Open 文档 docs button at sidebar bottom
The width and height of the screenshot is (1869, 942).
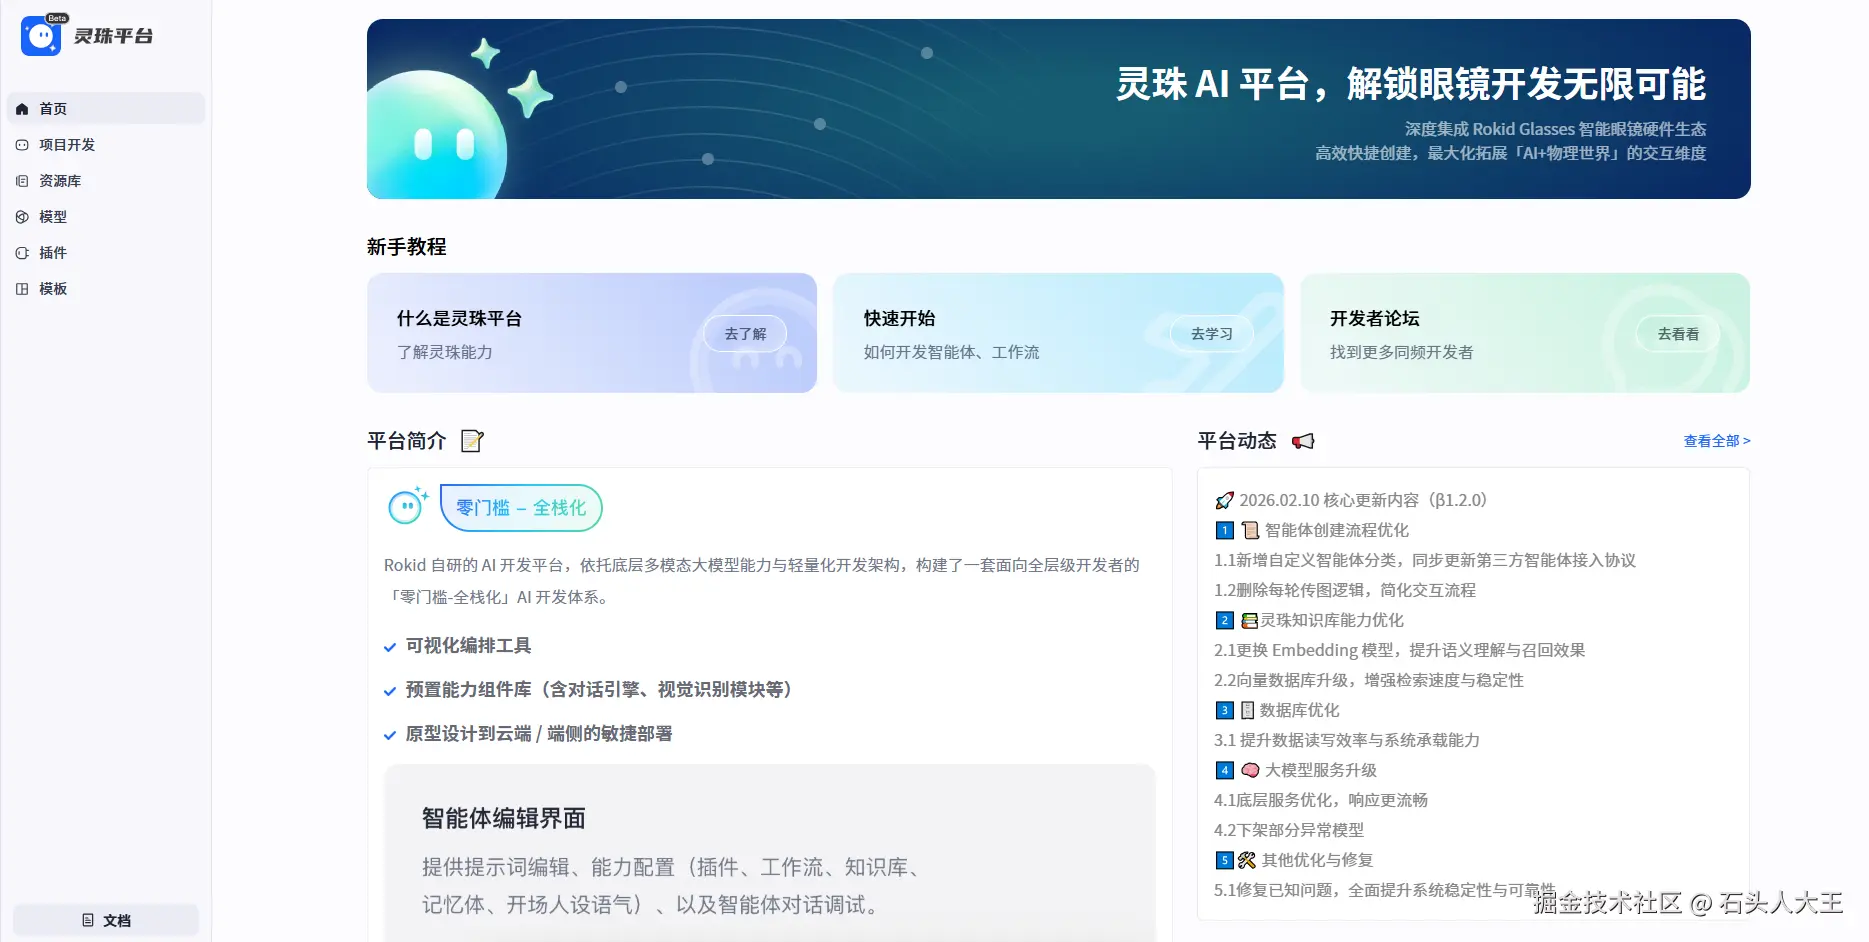pos(106,920)
